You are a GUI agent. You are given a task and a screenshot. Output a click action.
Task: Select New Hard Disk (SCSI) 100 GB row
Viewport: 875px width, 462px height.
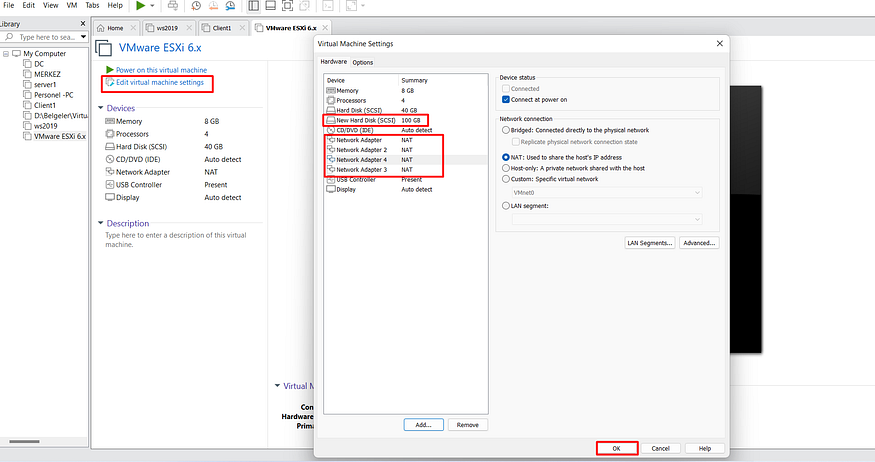click(x=406, y=120)
